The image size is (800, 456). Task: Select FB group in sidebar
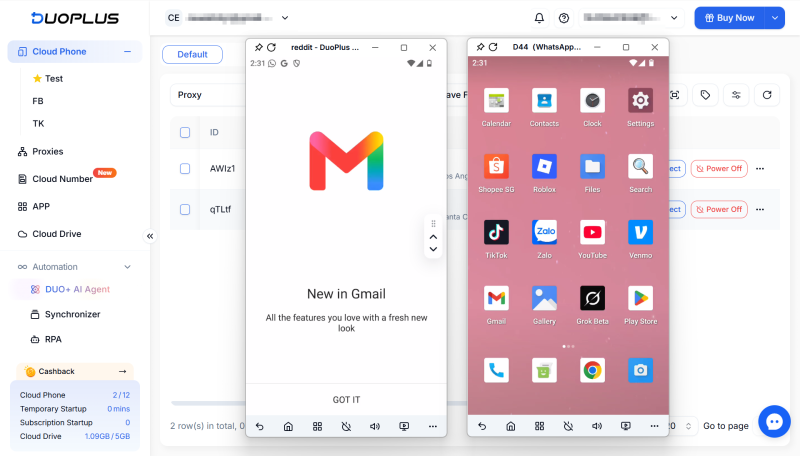[38, 101]
